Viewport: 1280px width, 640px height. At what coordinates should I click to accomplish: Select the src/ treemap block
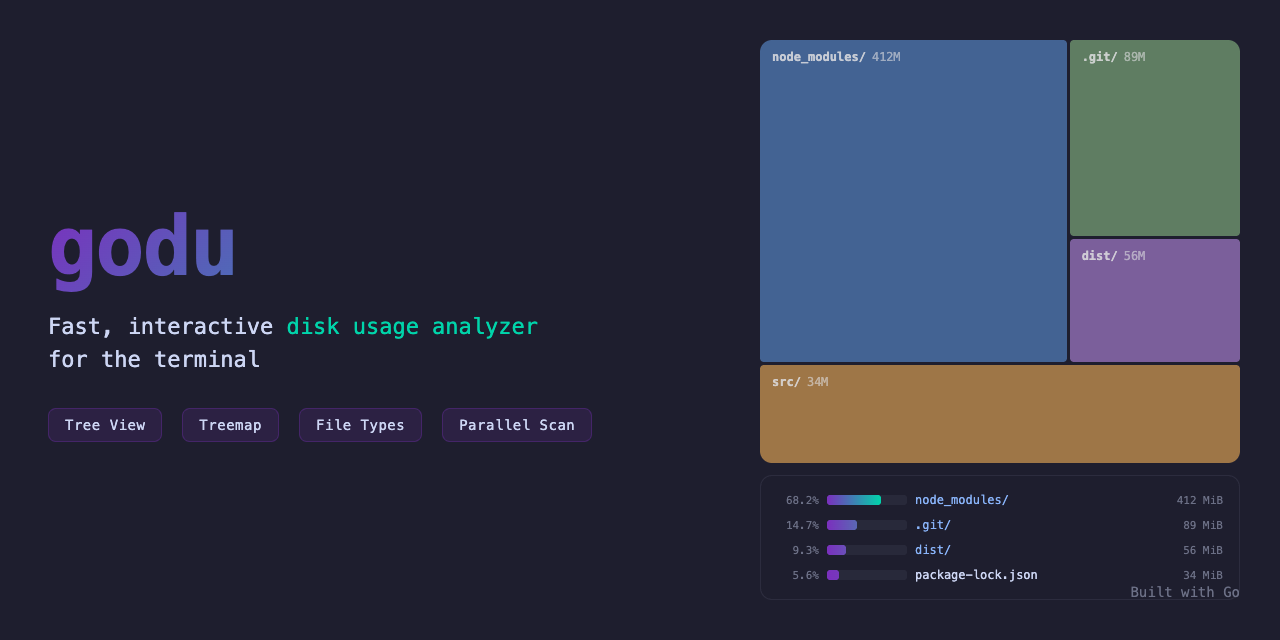(1000, 414)
